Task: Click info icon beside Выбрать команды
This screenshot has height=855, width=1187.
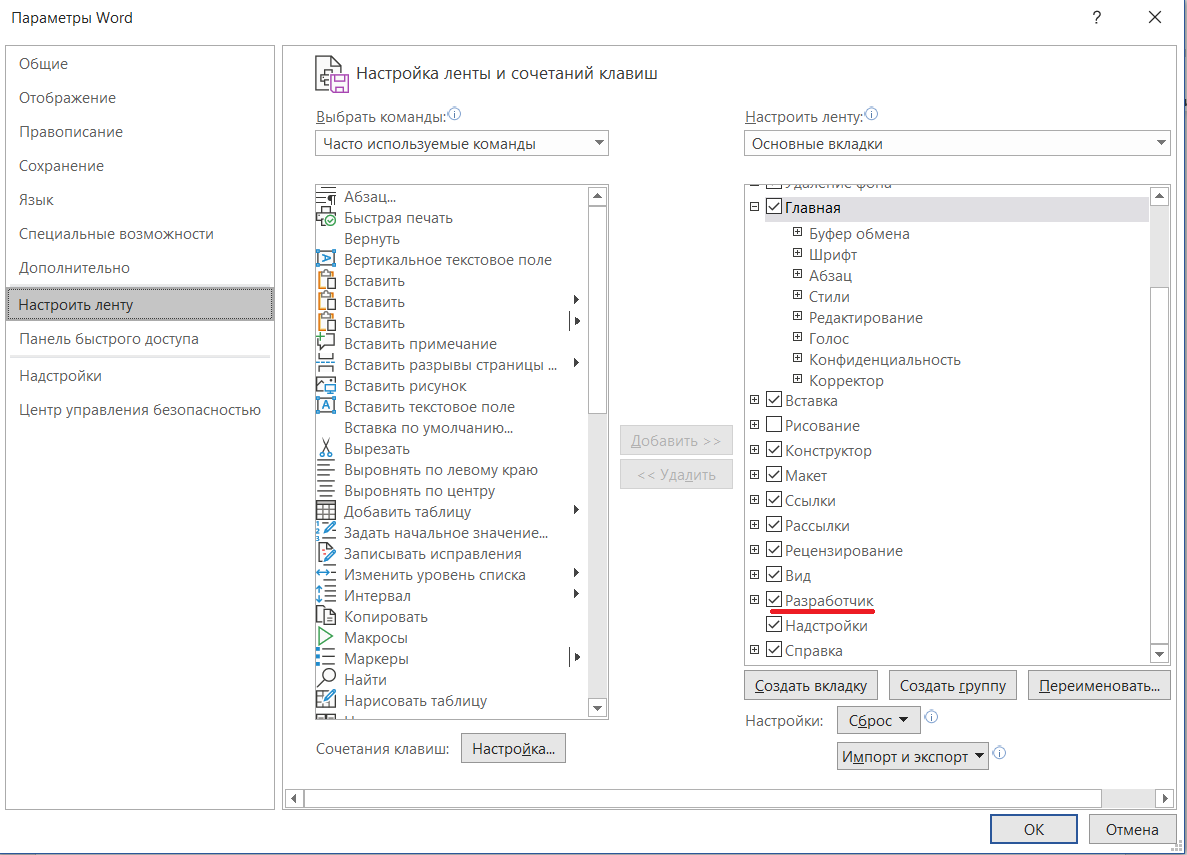Action: (454, 114)
